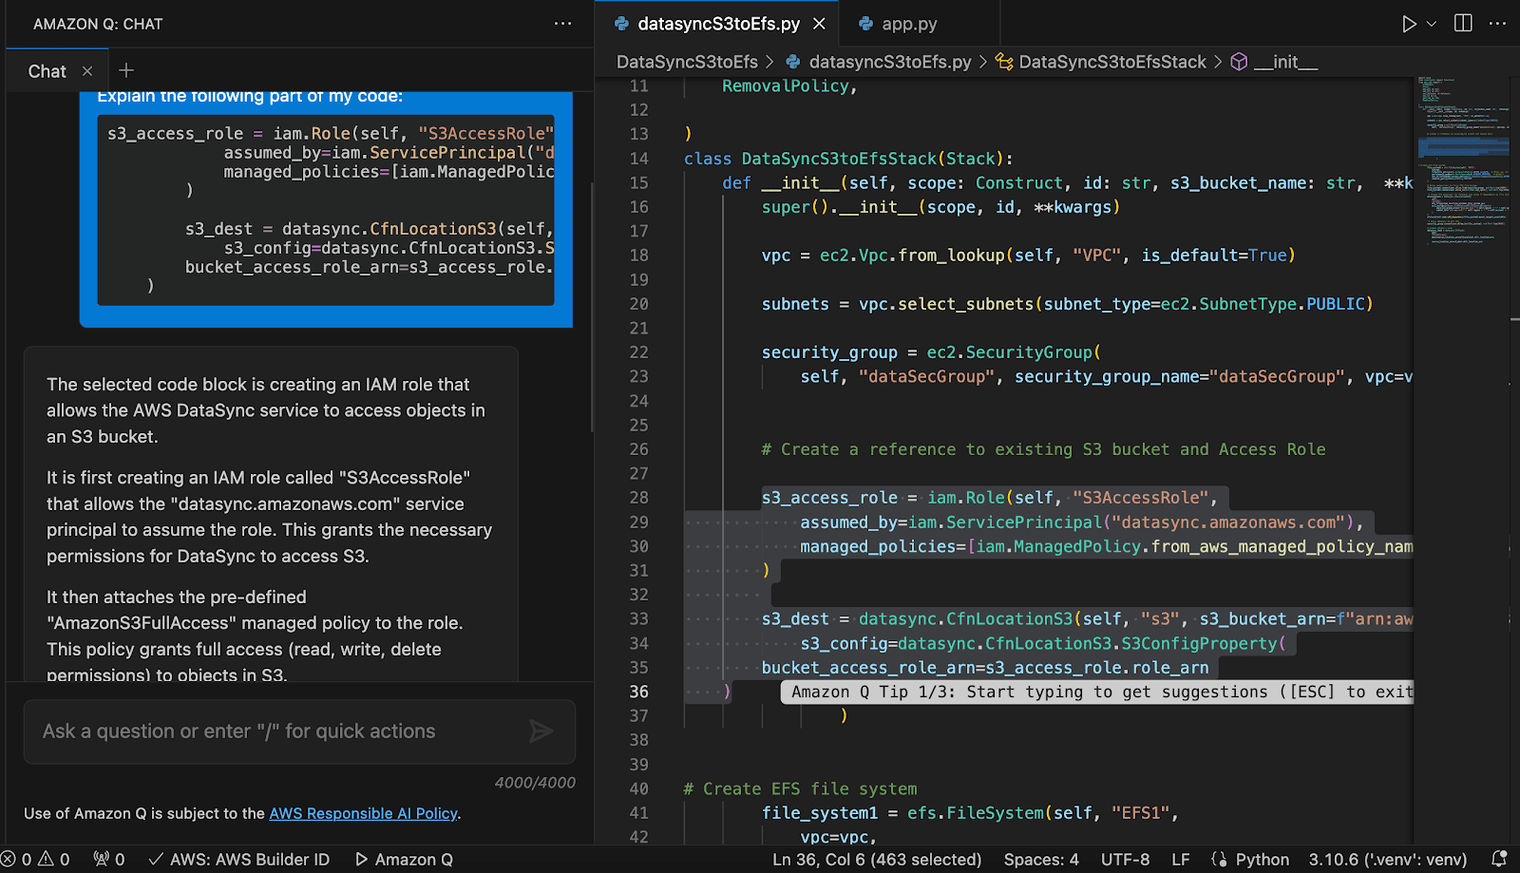Click the vpc = ec2.Vpc.from_lookup line
The height and width of the screenshot is (873, 1520).
coord(1028,255)
